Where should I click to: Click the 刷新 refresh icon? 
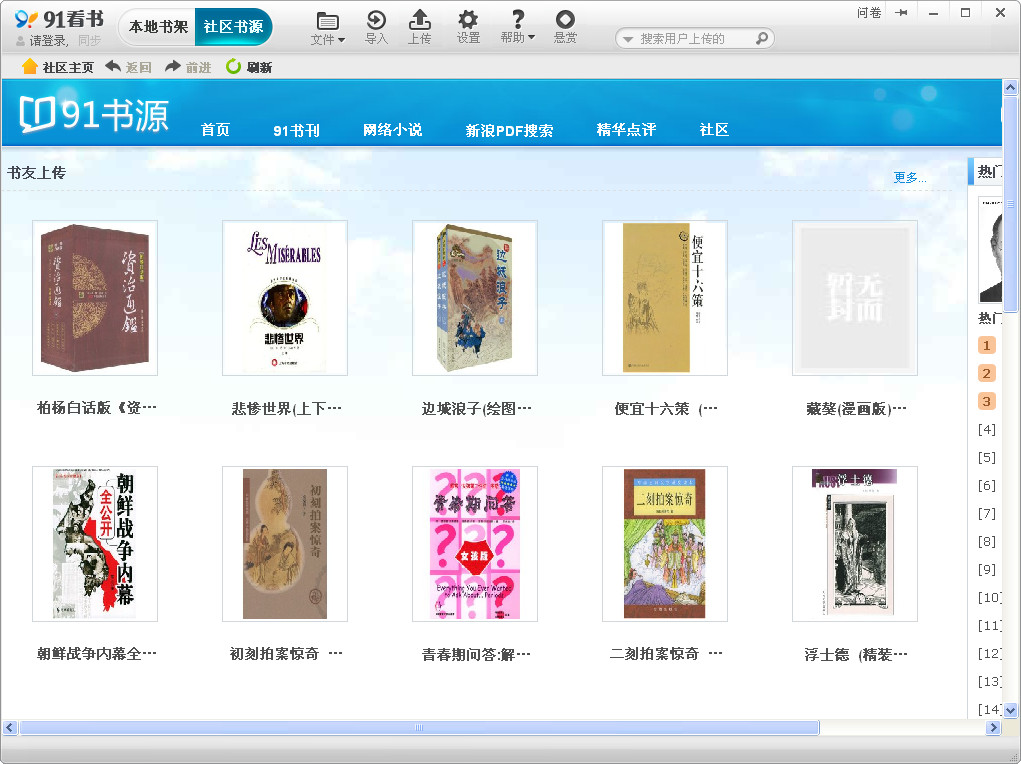coord(233,66)
